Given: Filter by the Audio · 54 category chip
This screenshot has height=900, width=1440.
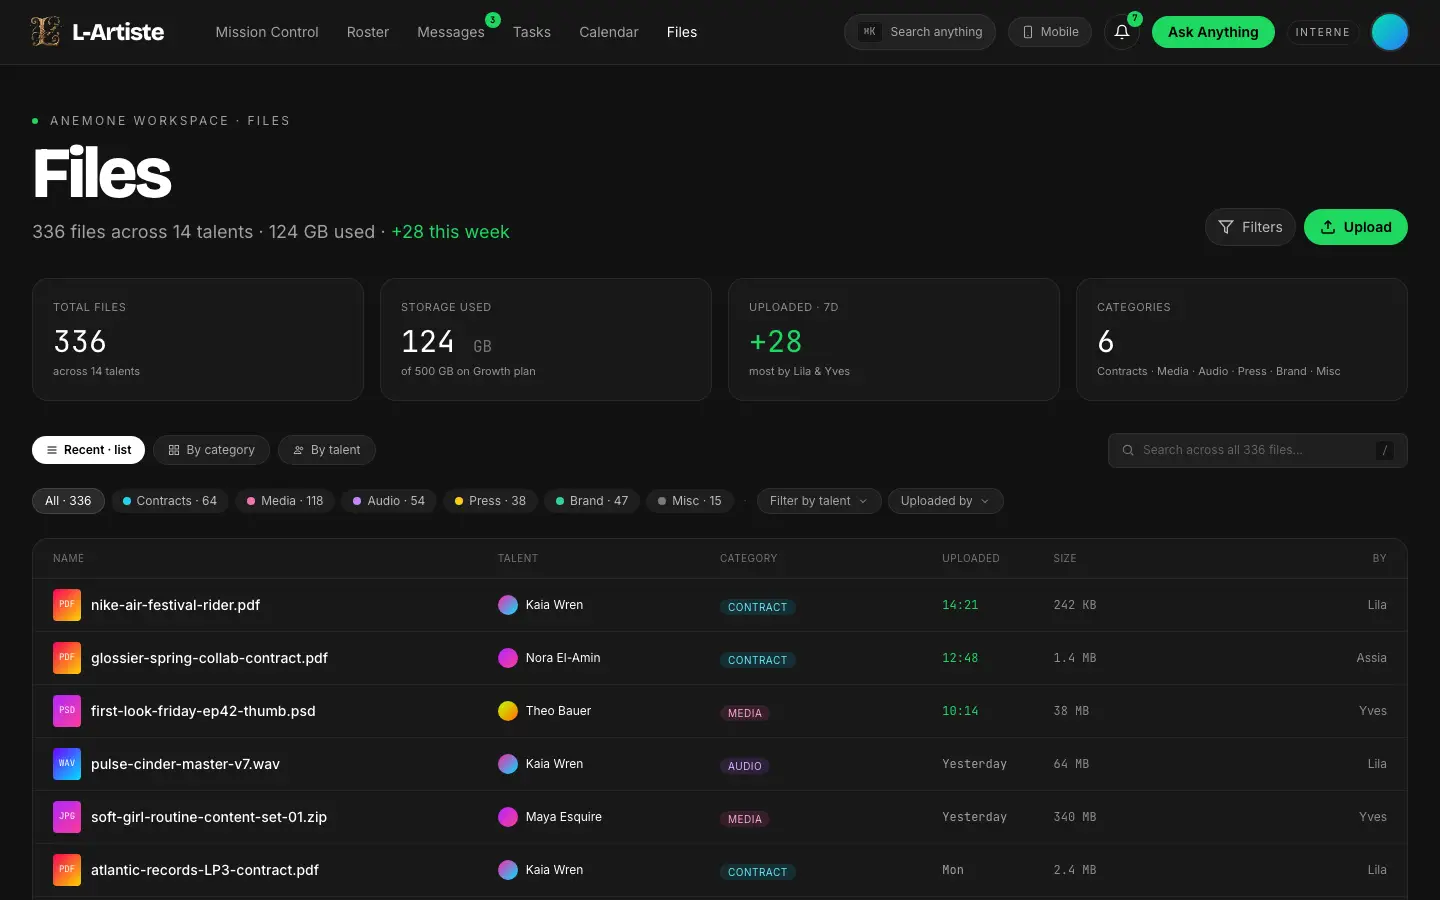Looking at the screenshot, I should point(389,501).
